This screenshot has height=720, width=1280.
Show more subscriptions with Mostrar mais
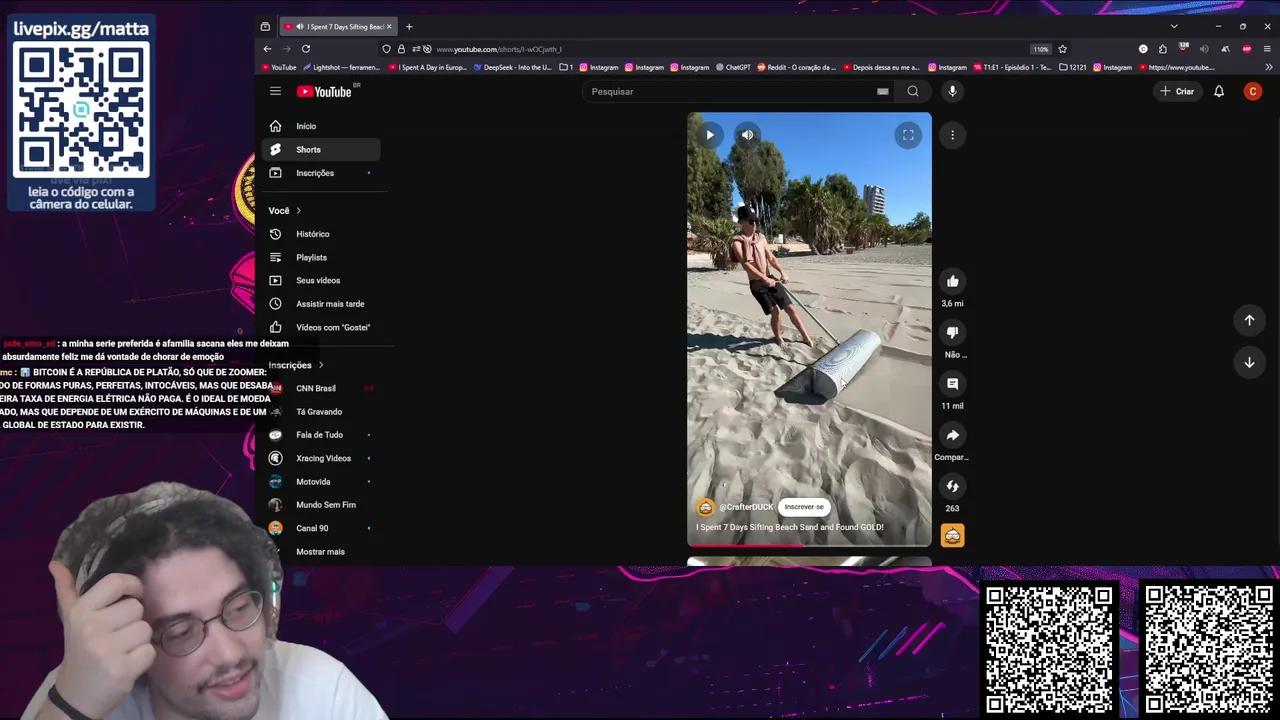point(320,552)
